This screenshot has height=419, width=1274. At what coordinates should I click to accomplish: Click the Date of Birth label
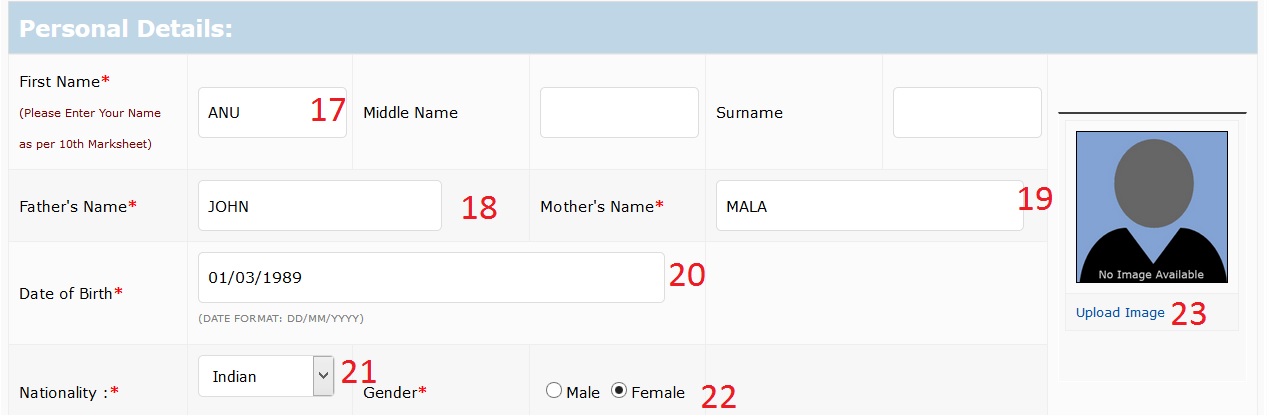[x=71, y=294]
